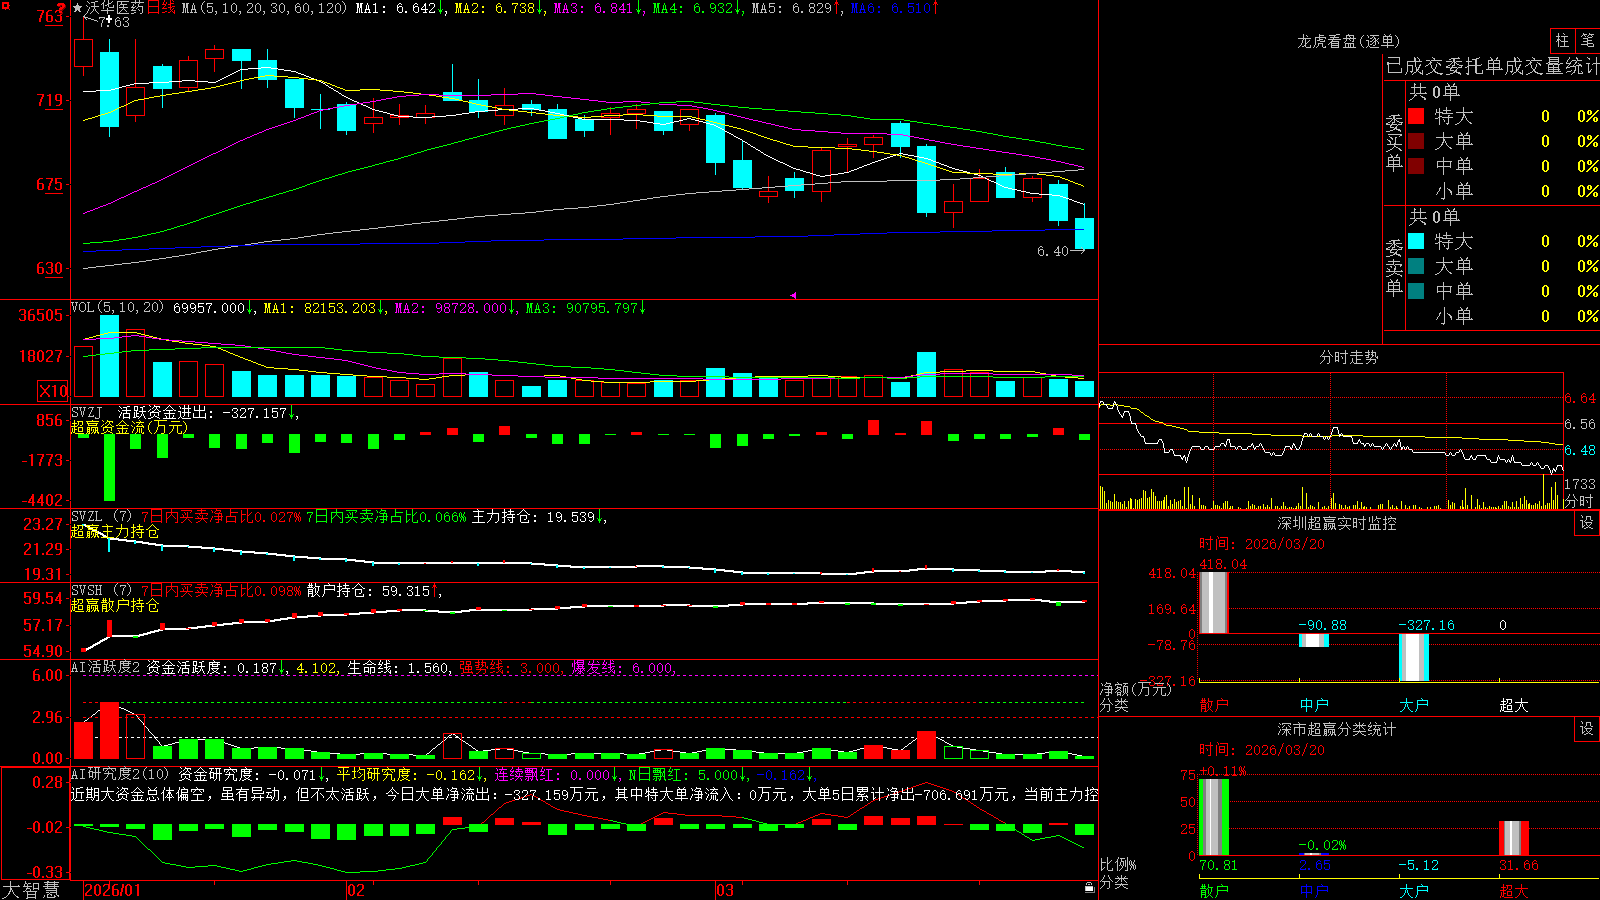The height and width of the screenshot is (900, 1600).
Task: Click the 沃华医药 stock name
Action: pos(115,8)
